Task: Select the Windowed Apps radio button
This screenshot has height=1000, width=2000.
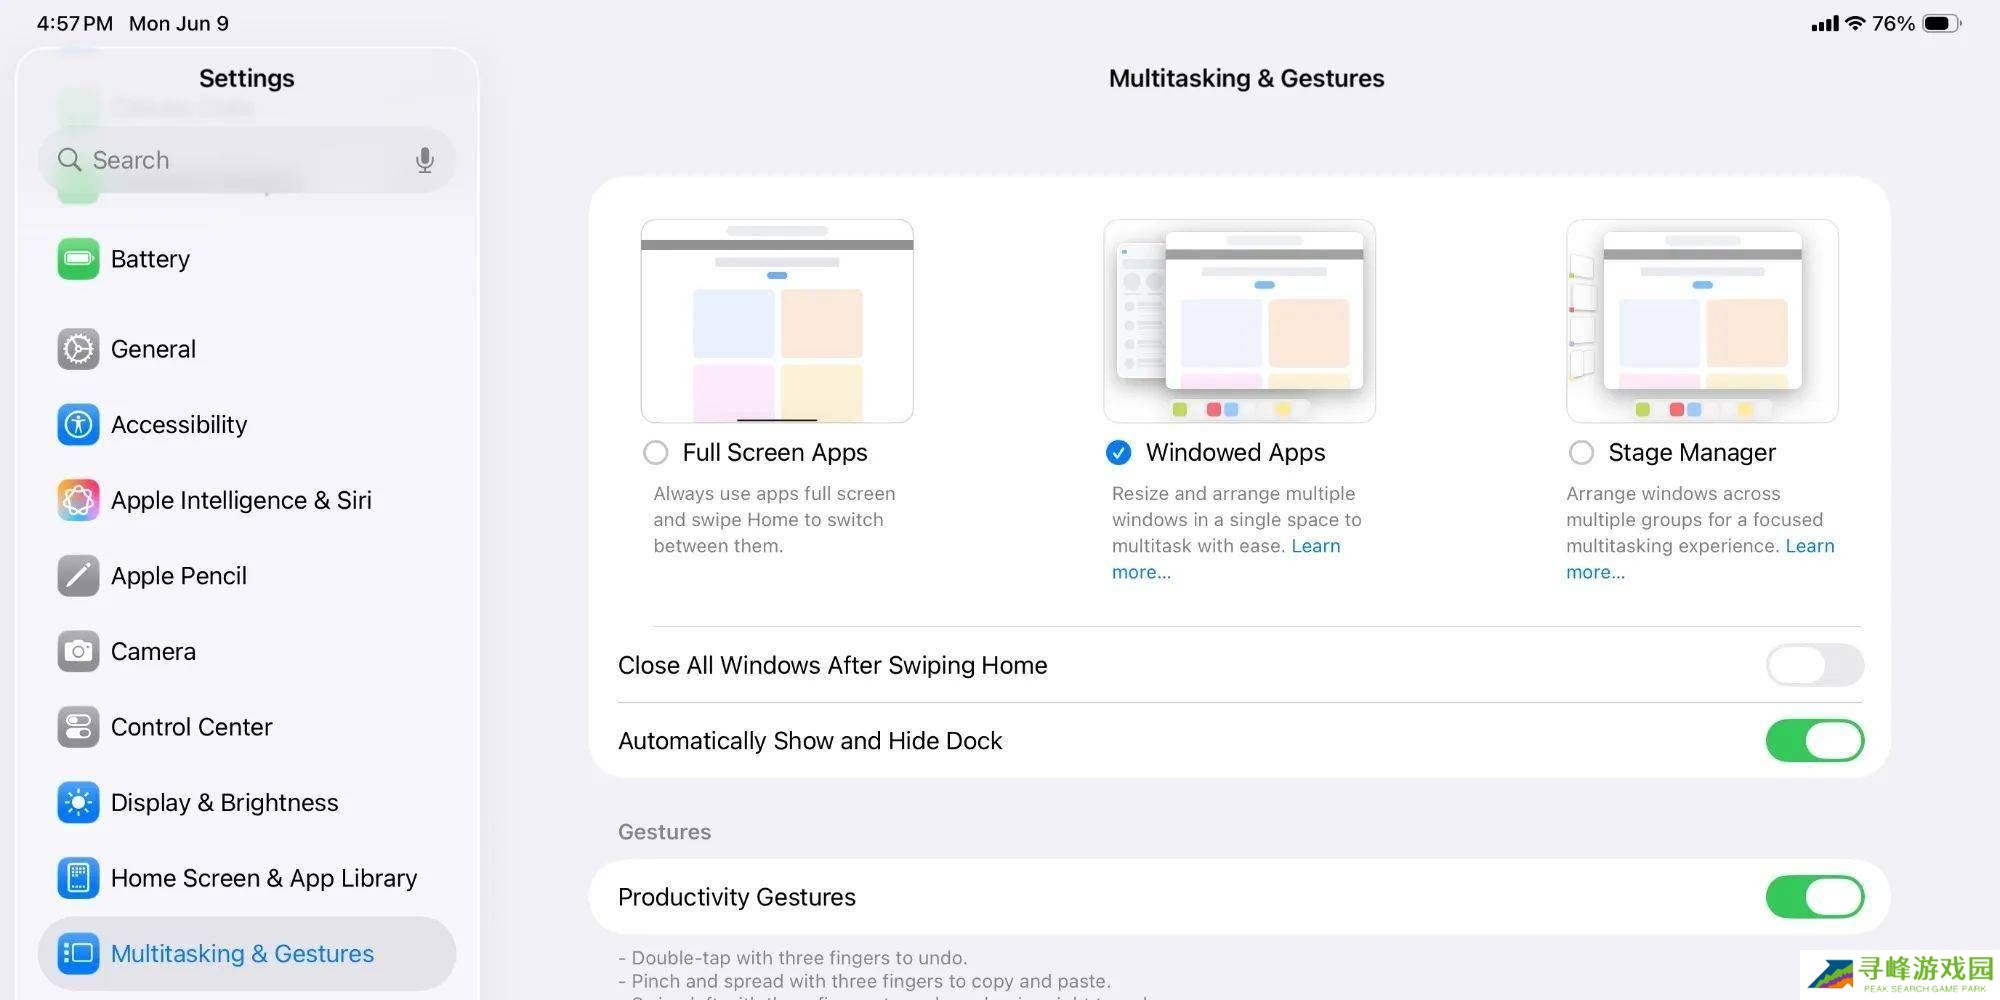Action: pyautogui.click(x=1118, y=453)
